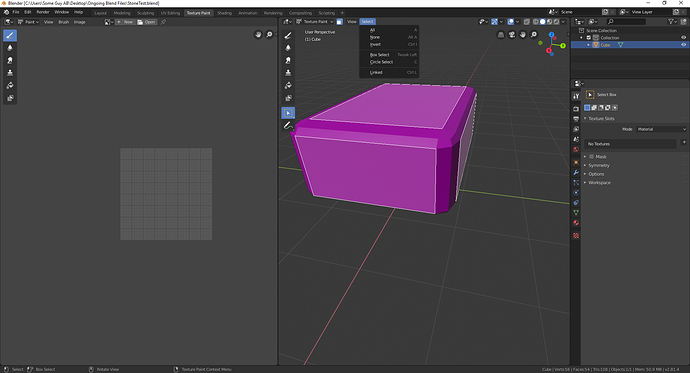Open the Texture Paint mode dropdown
Image resolution: width=690 pixels, height=373 pixels.
[315, 22]
